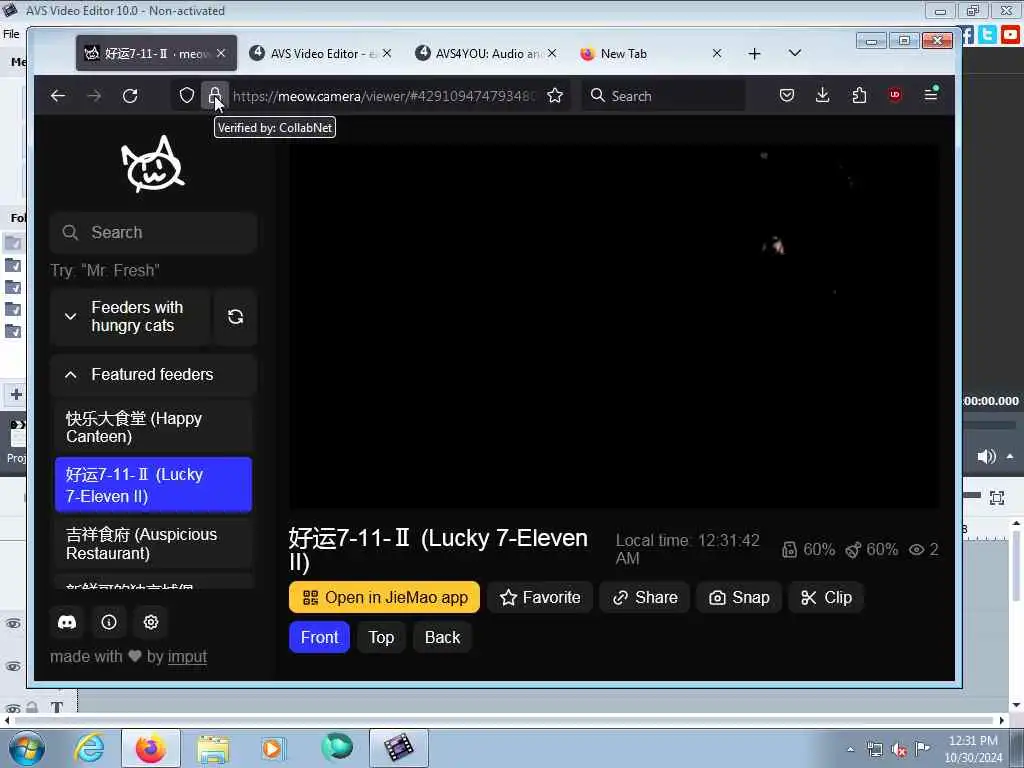Show hidden tray icons arrow
1024x768 pixels.
[x=850, y=750]
